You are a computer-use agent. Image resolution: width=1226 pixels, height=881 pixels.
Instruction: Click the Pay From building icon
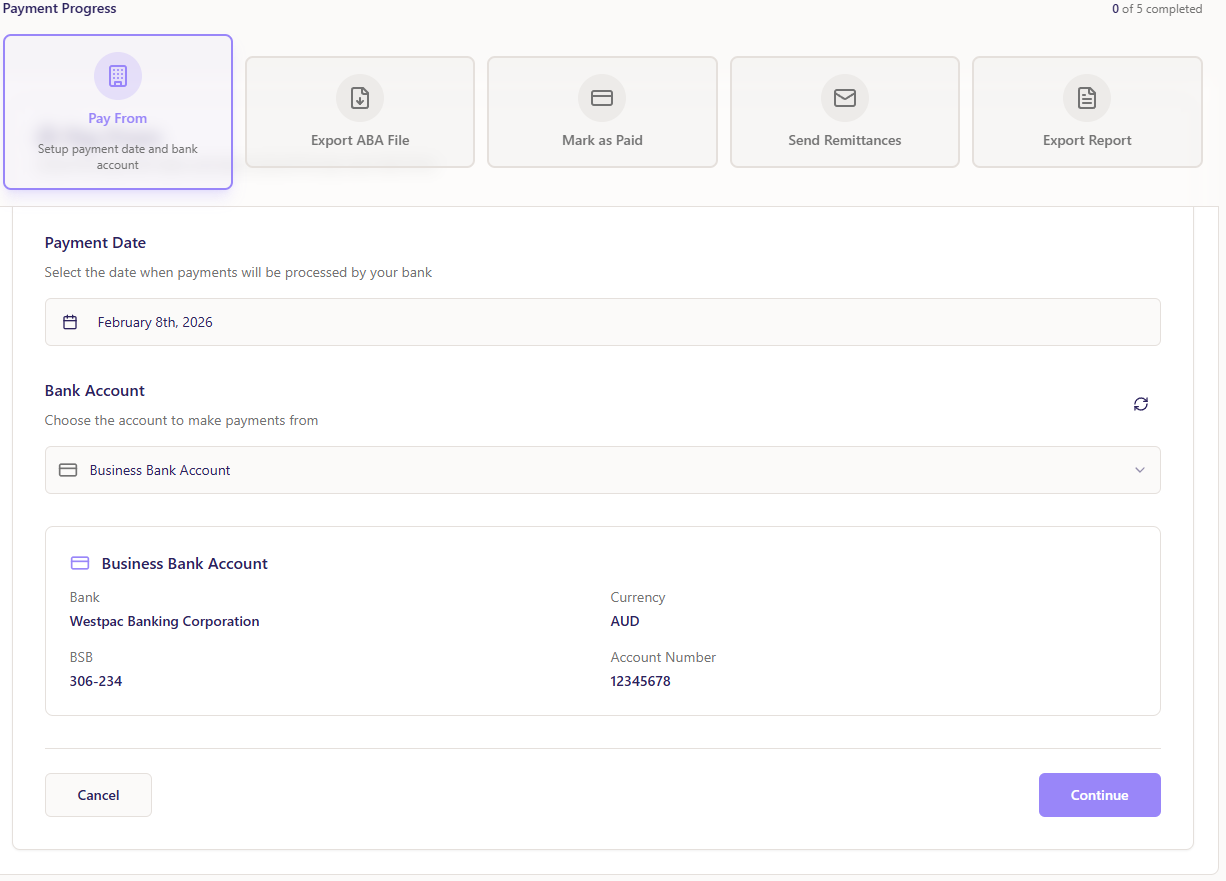[x=118, y=76]
